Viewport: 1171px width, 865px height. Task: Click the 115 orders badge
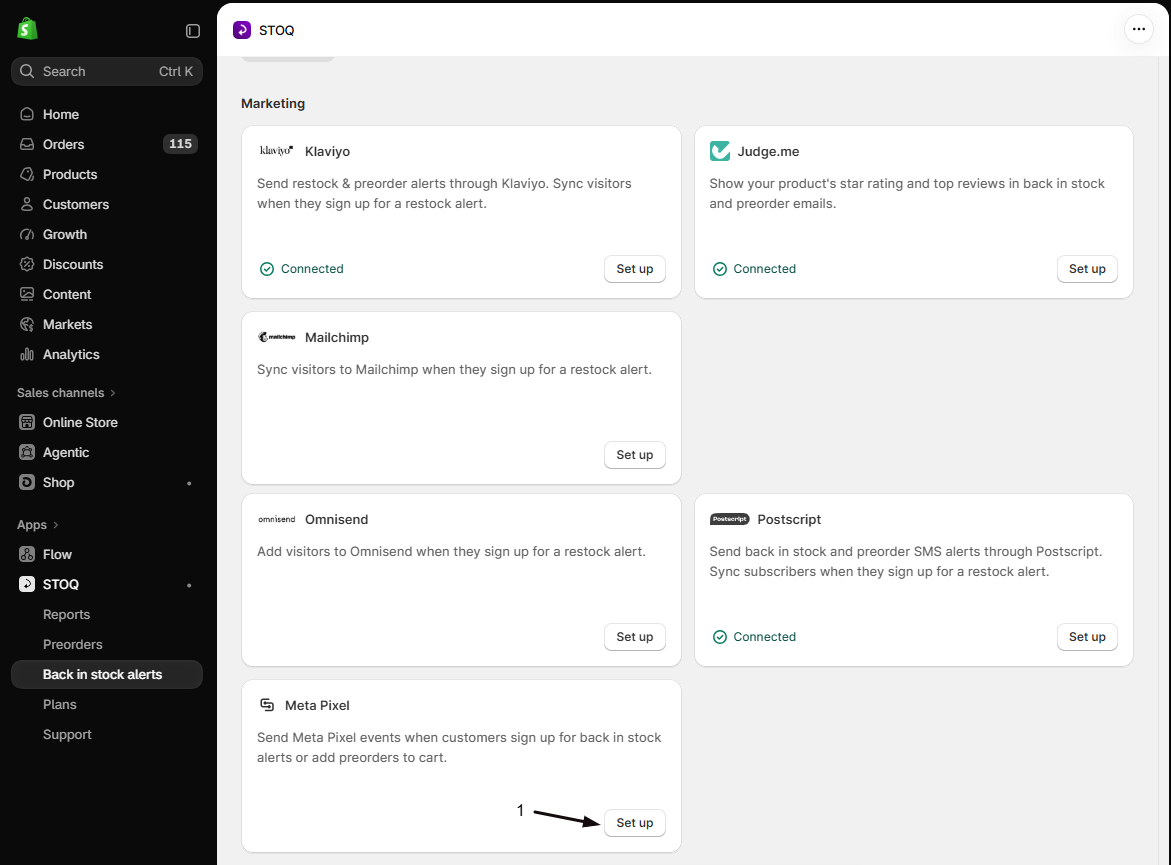(x=180, y=143)
